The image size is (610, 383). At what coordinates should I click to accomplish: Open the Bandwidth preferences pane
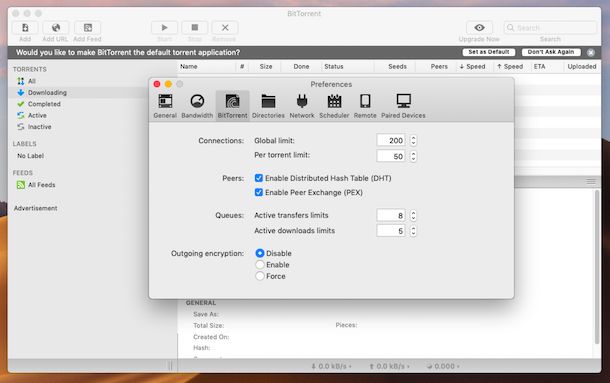coord(197,106)
